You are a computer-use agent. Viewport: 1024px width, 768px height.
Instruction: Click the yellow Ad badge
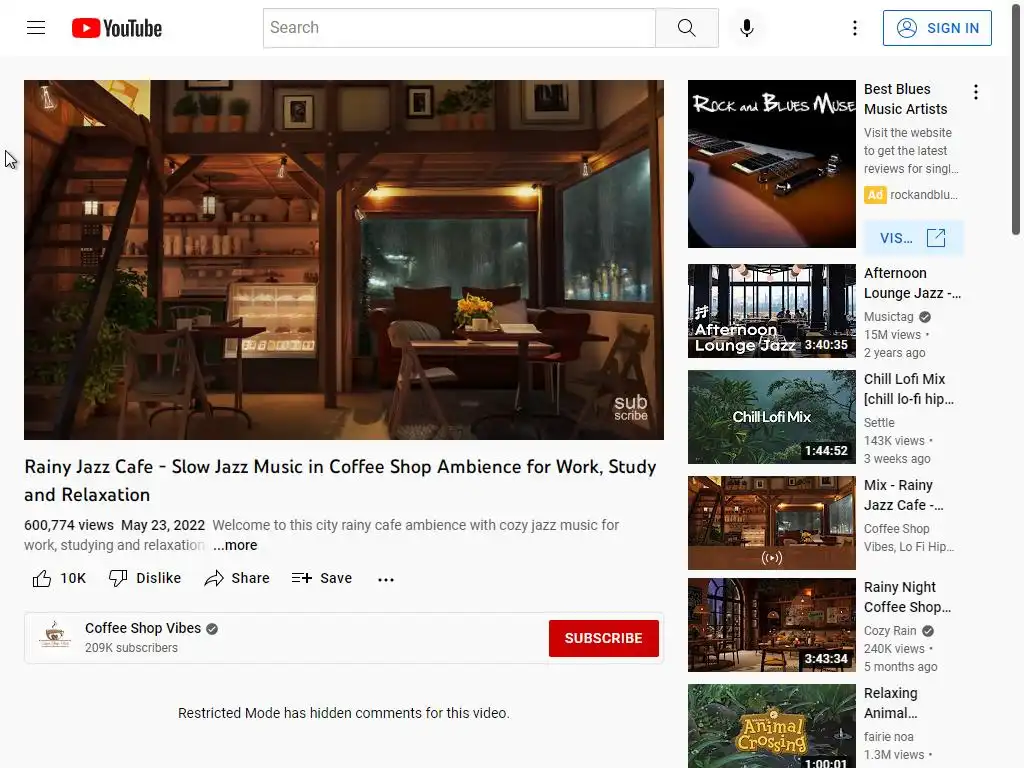click(875, 195)
